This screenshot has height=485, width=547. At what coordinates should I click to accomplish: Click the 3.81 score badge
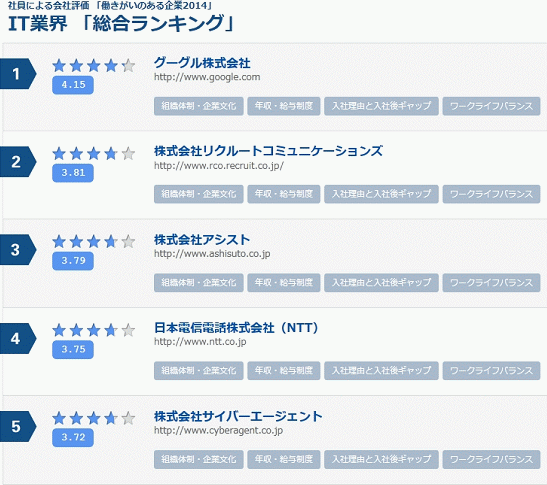coord(73,173)
